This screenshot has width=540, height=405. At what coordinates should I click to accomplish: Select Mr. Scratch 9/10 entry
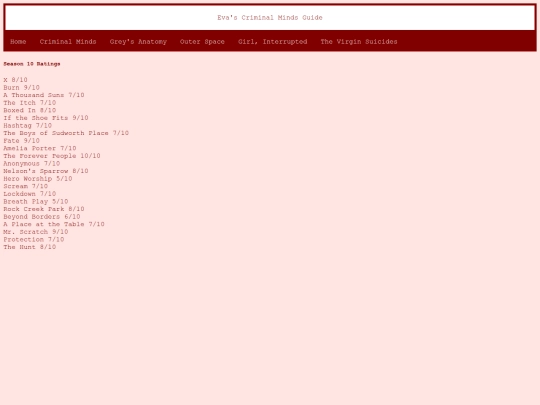click(36, 232)
